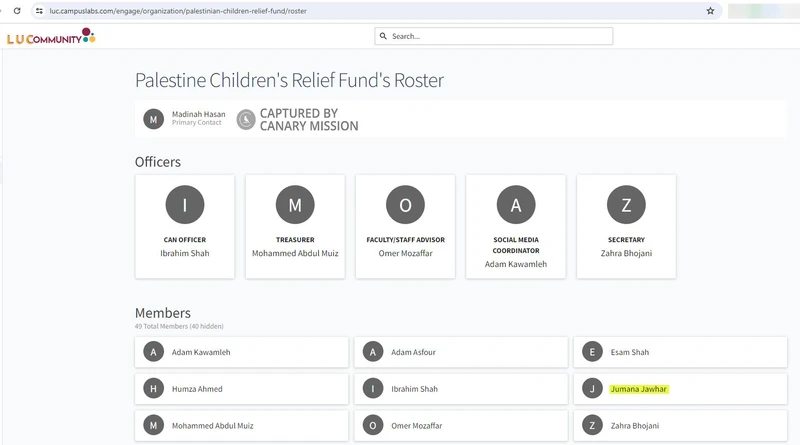Viewport: 800px width, 445px height.
Task: Click Adam Kawamleh's social media coordinator avatar
Action: point(516,205)
